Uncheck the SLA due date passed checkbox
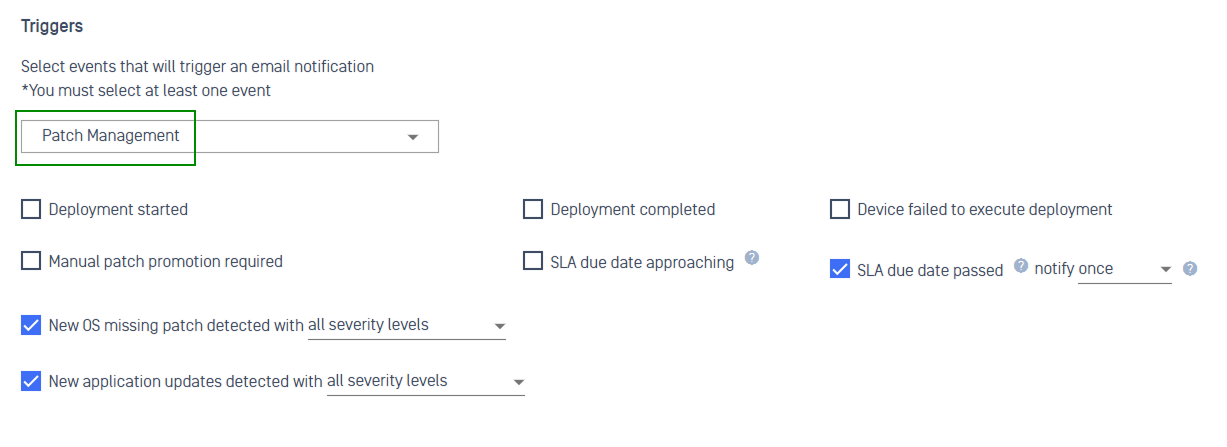Screen dimensions: 1227x447 [840, 269]
